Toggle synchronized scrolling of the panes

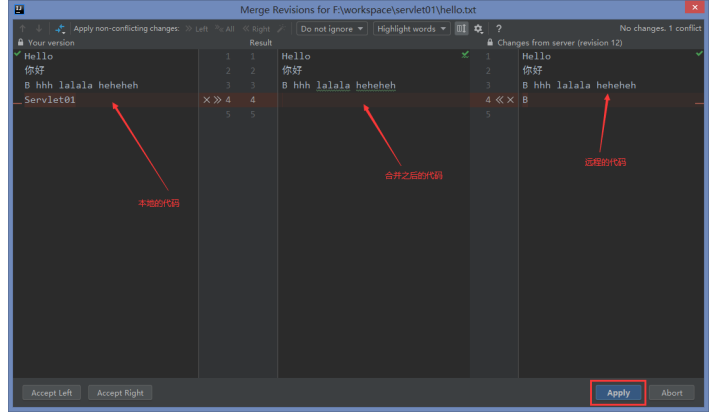pos(461,29)
